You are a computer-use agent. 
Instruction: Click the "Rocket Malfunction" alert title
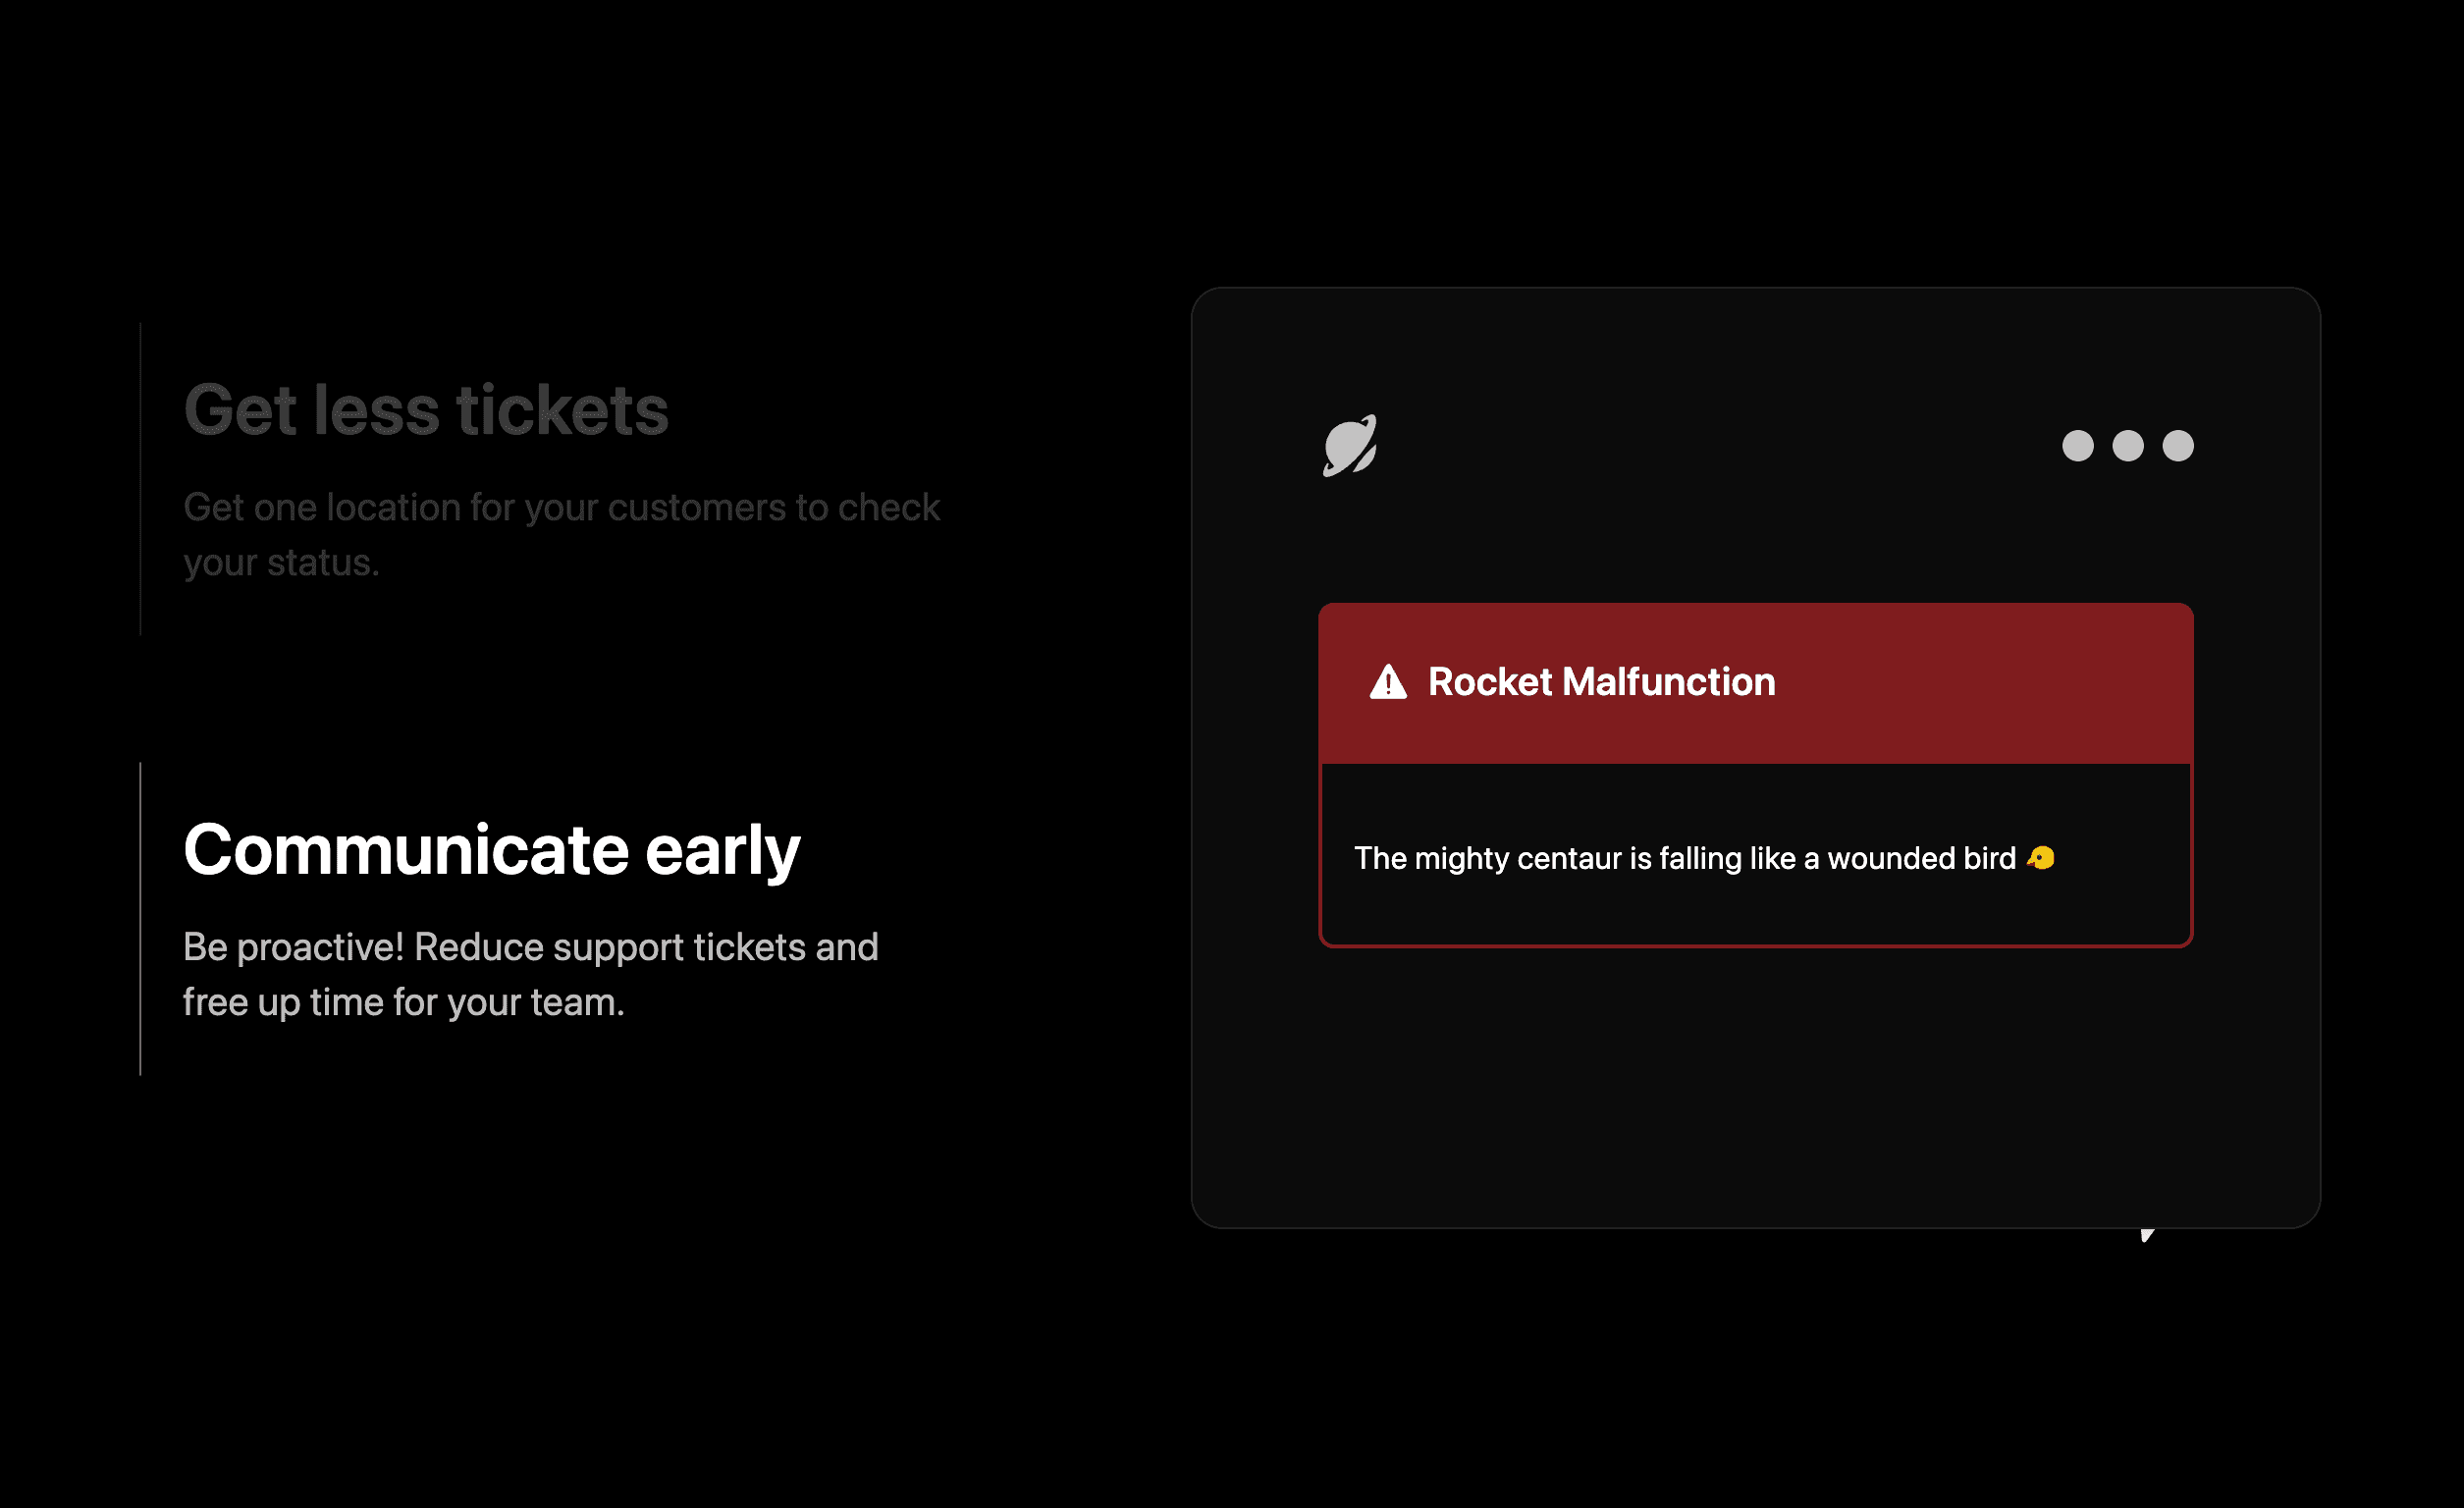coord(1602,682)
